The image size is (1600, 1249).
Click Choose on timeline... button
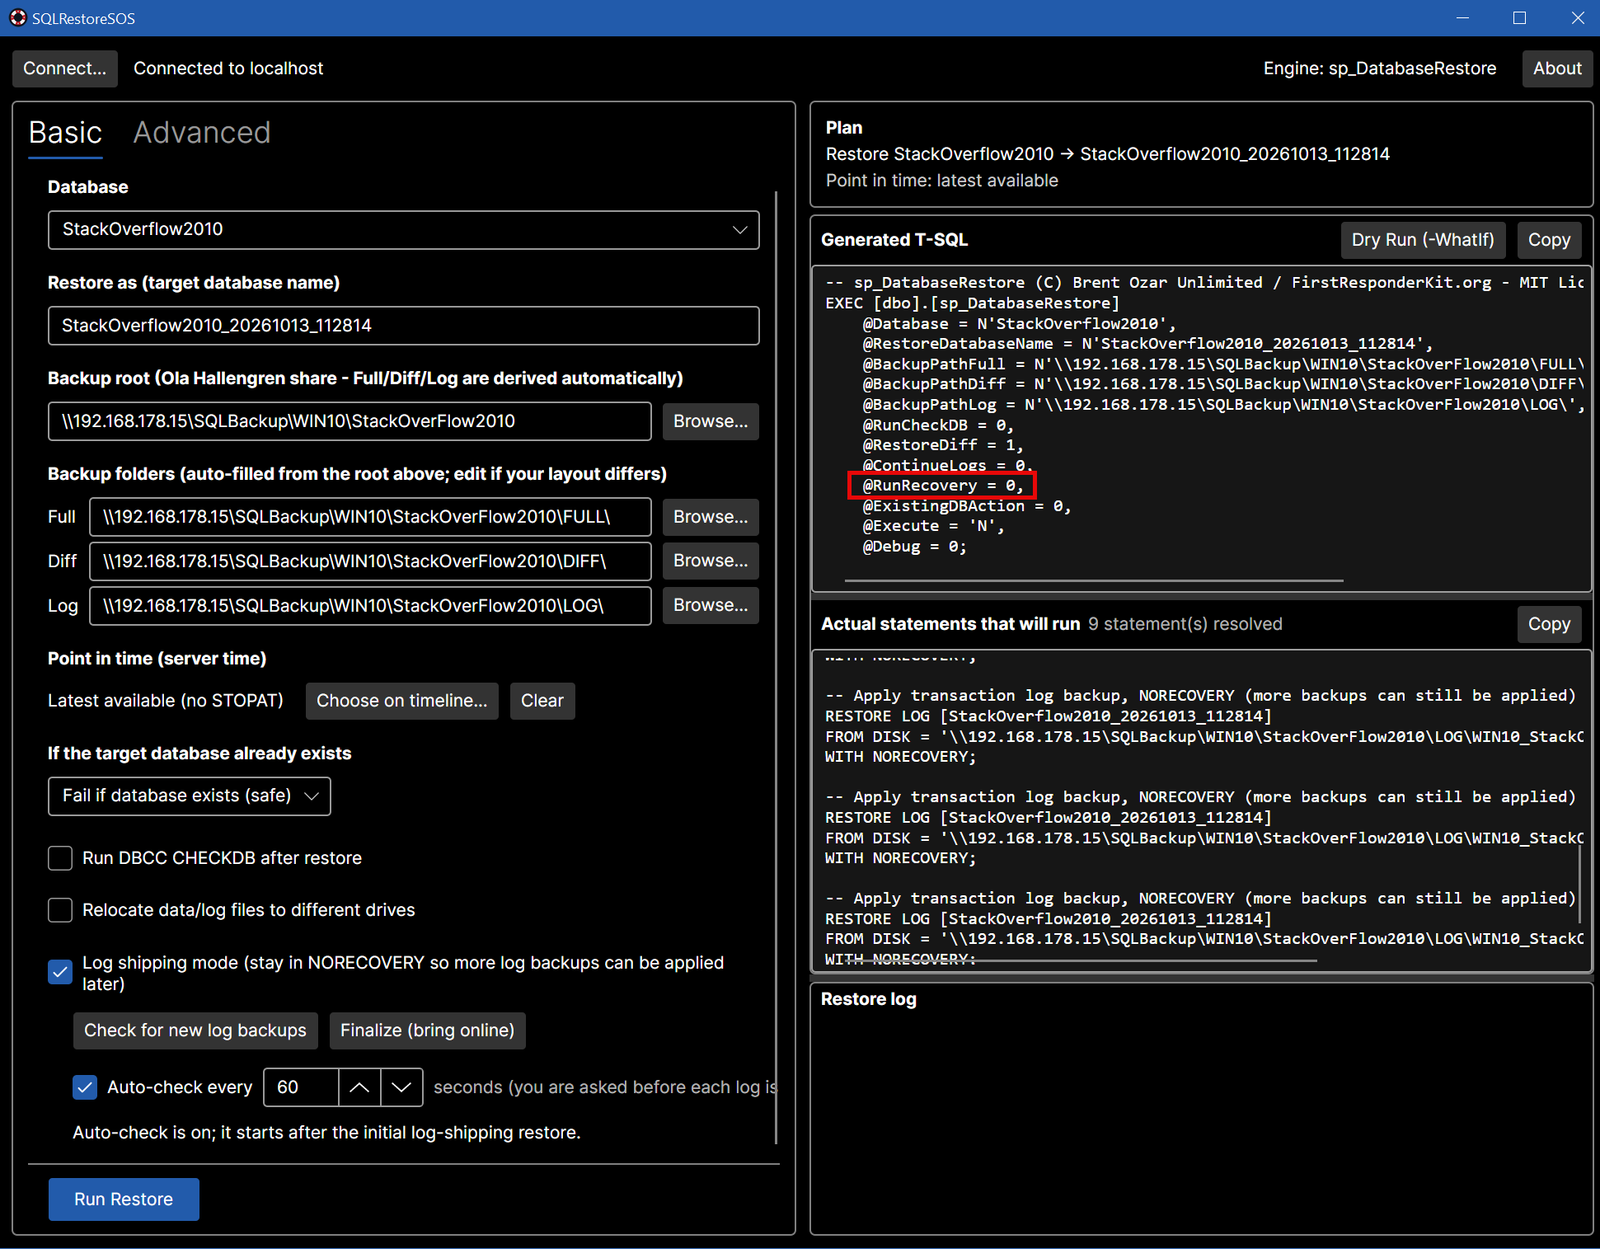tap(402, 701)
